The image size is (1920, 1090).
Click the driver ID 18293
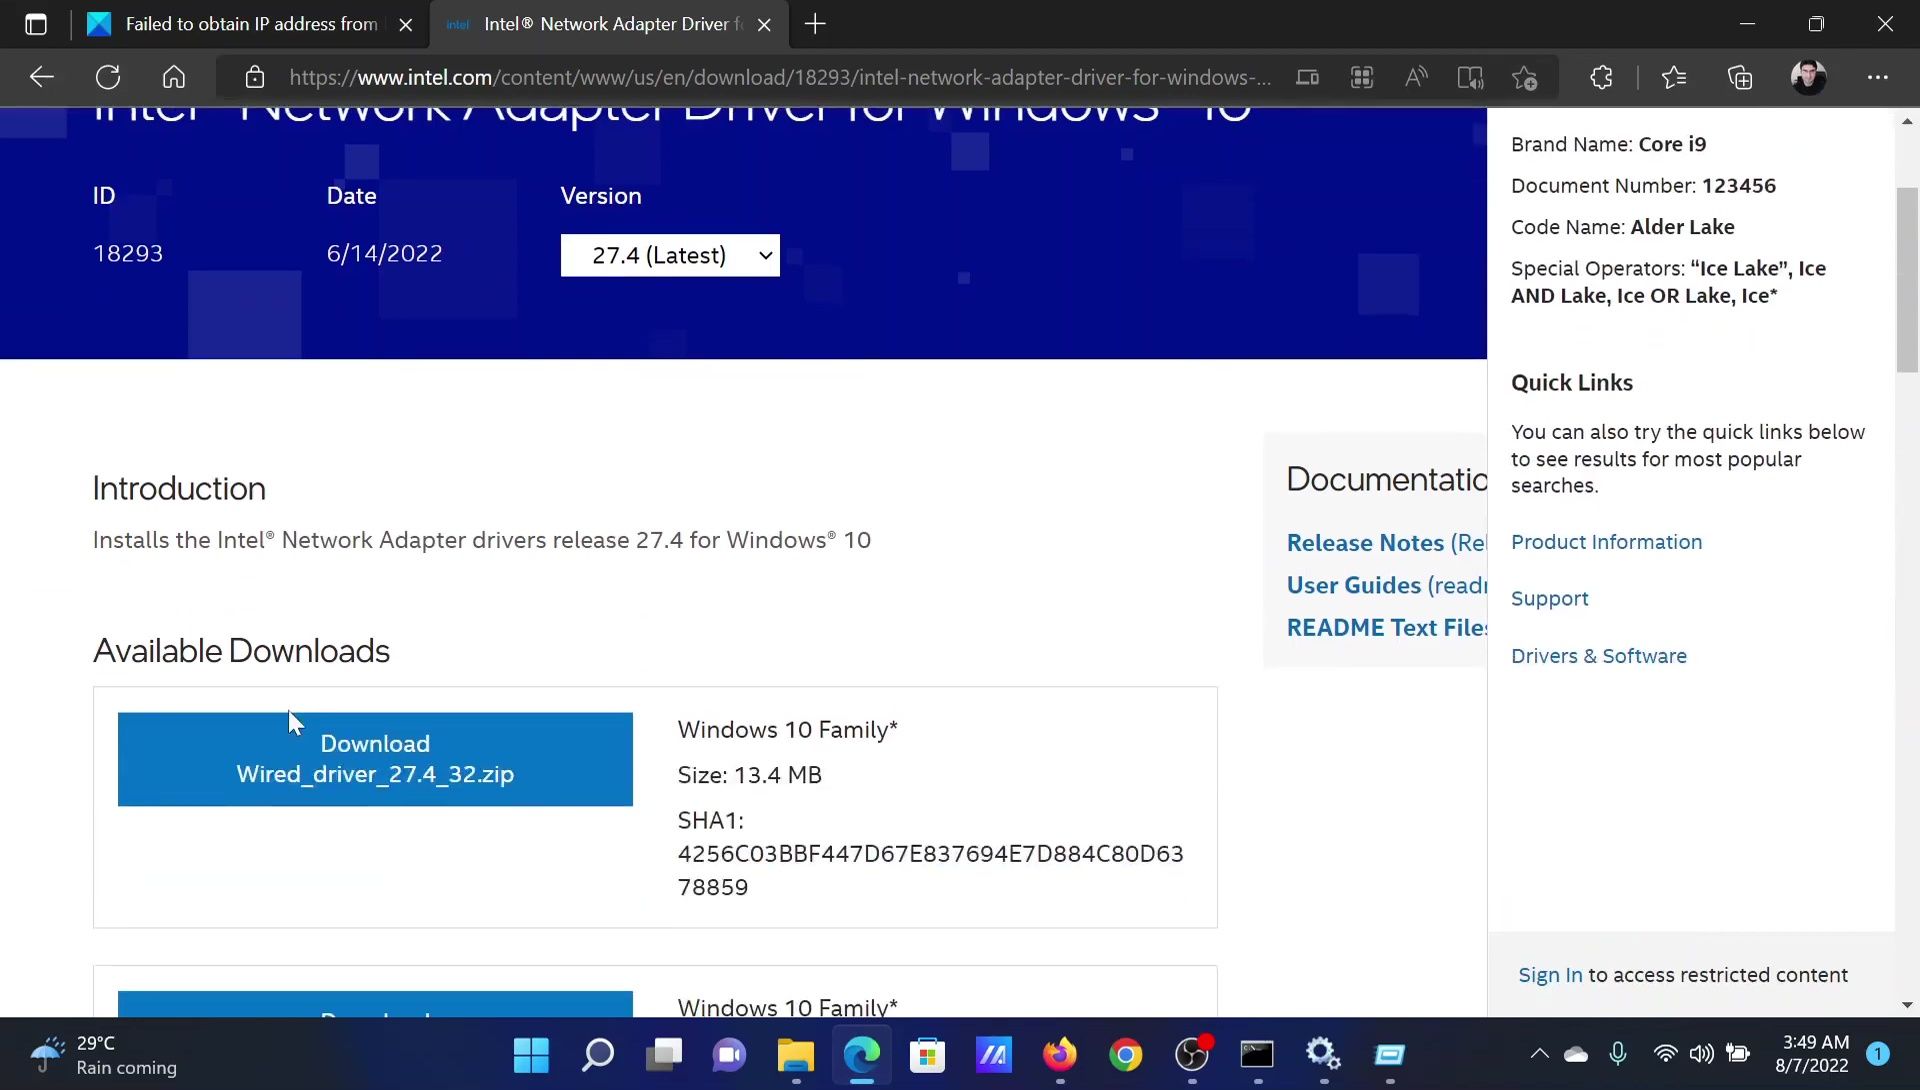click(x=128, y=254)
